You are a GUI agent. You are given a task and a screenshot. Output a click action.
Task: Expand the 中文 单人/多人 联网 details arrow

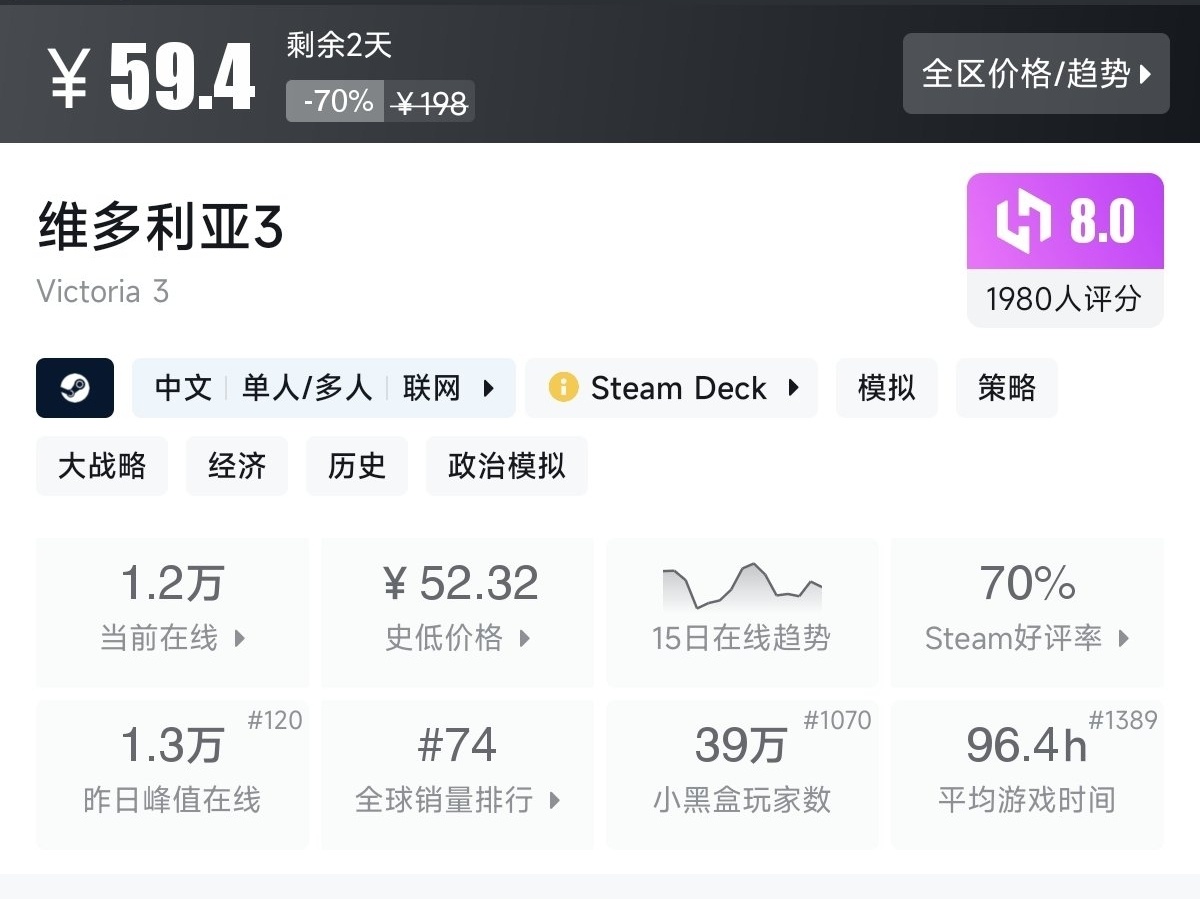point(489,388)
